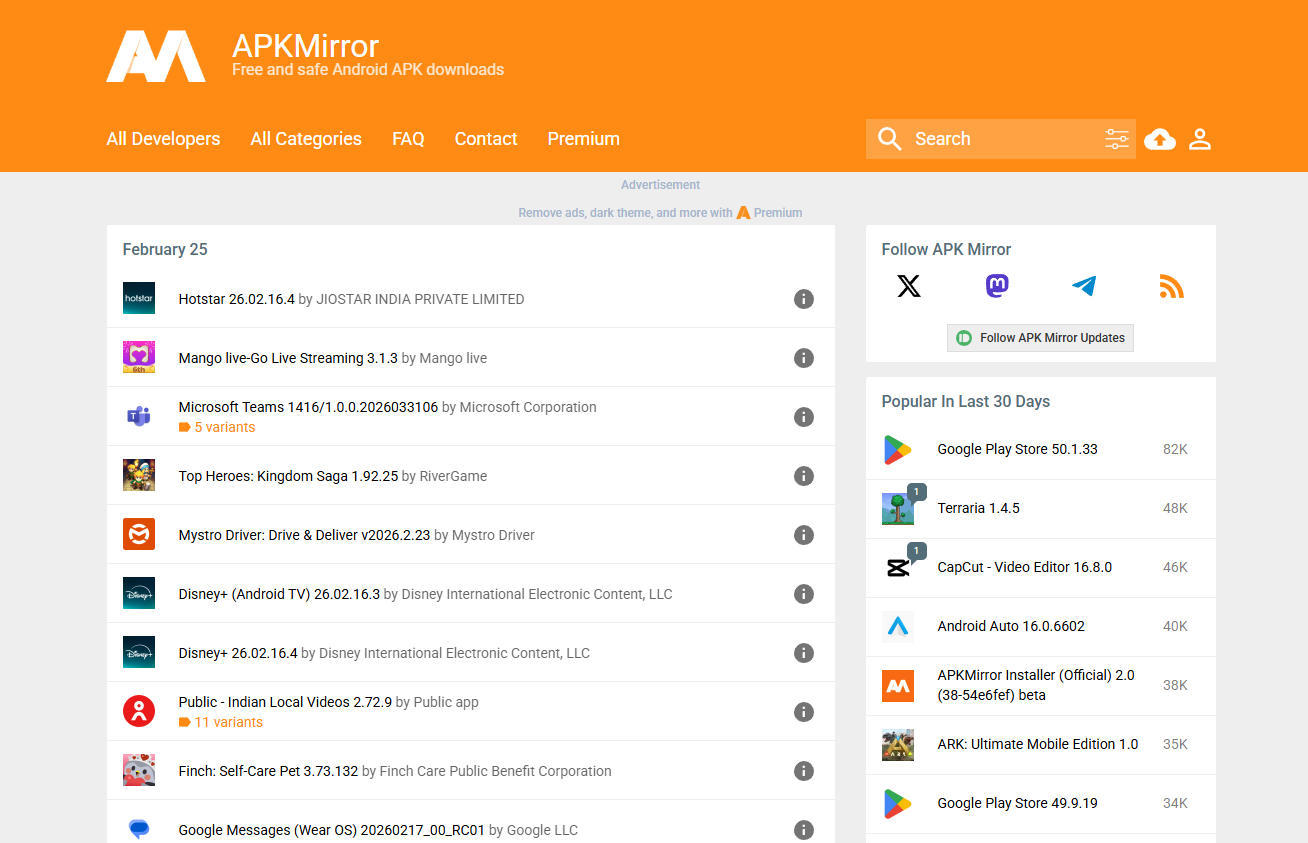This screenshot has width=1308, height=843.
Task: Open APK Mirror's X profile icon
Action: coord(908,287)
